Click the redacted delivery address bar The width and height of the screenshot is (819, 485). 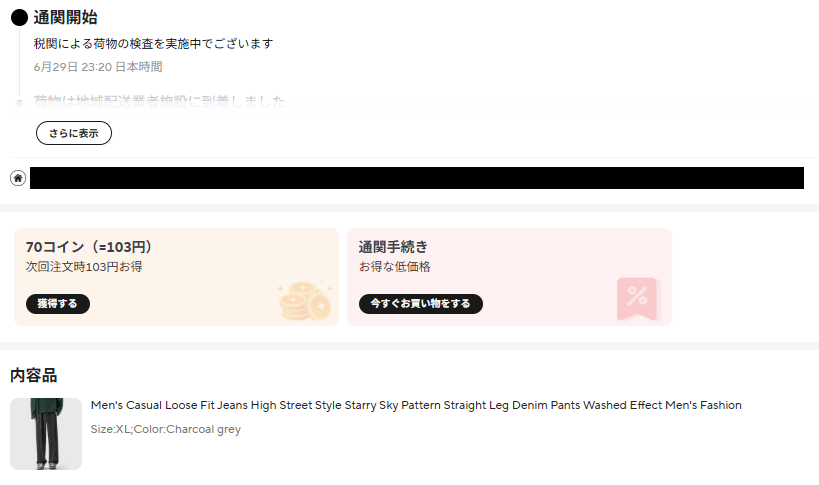tap(417, 178)
